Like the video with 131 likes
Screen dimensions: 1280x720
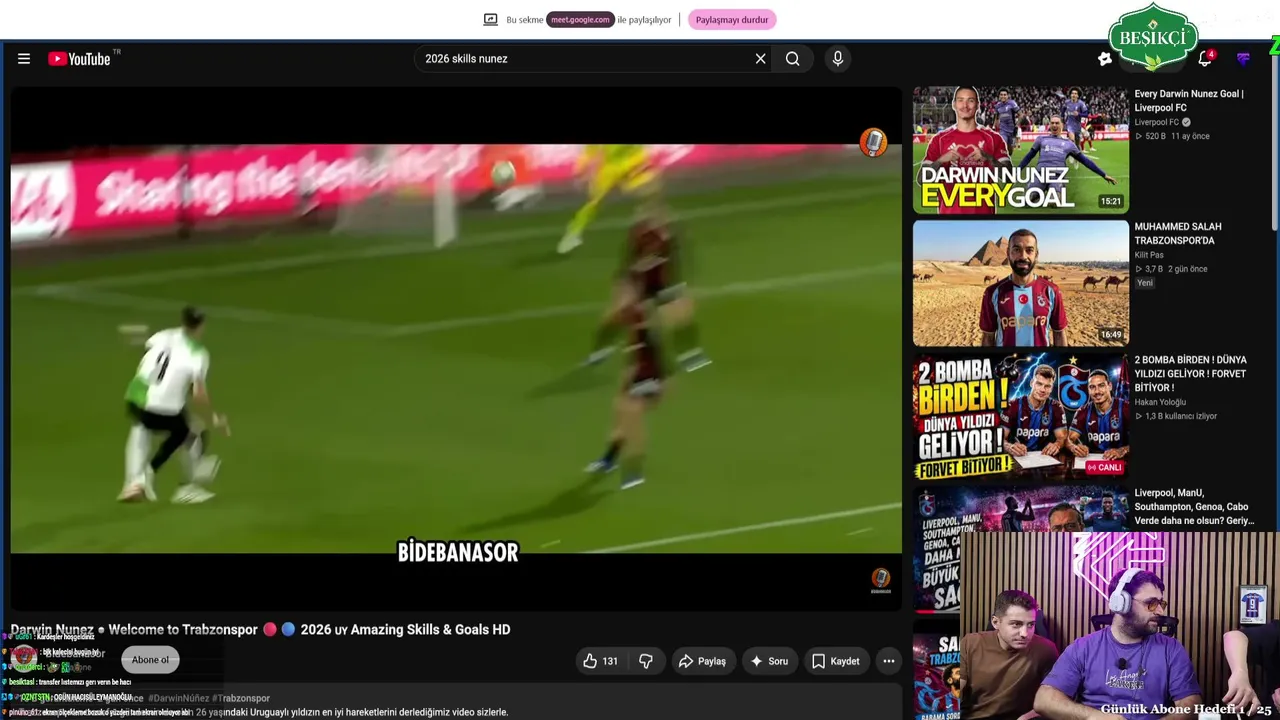pos(600,661)
